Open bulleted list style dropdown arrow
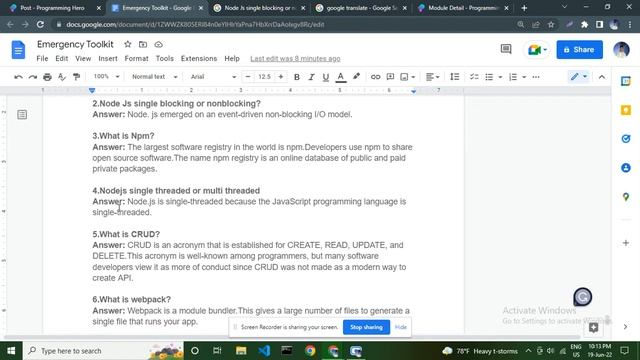Screen dimensions: 640x360 pos(500,77)
